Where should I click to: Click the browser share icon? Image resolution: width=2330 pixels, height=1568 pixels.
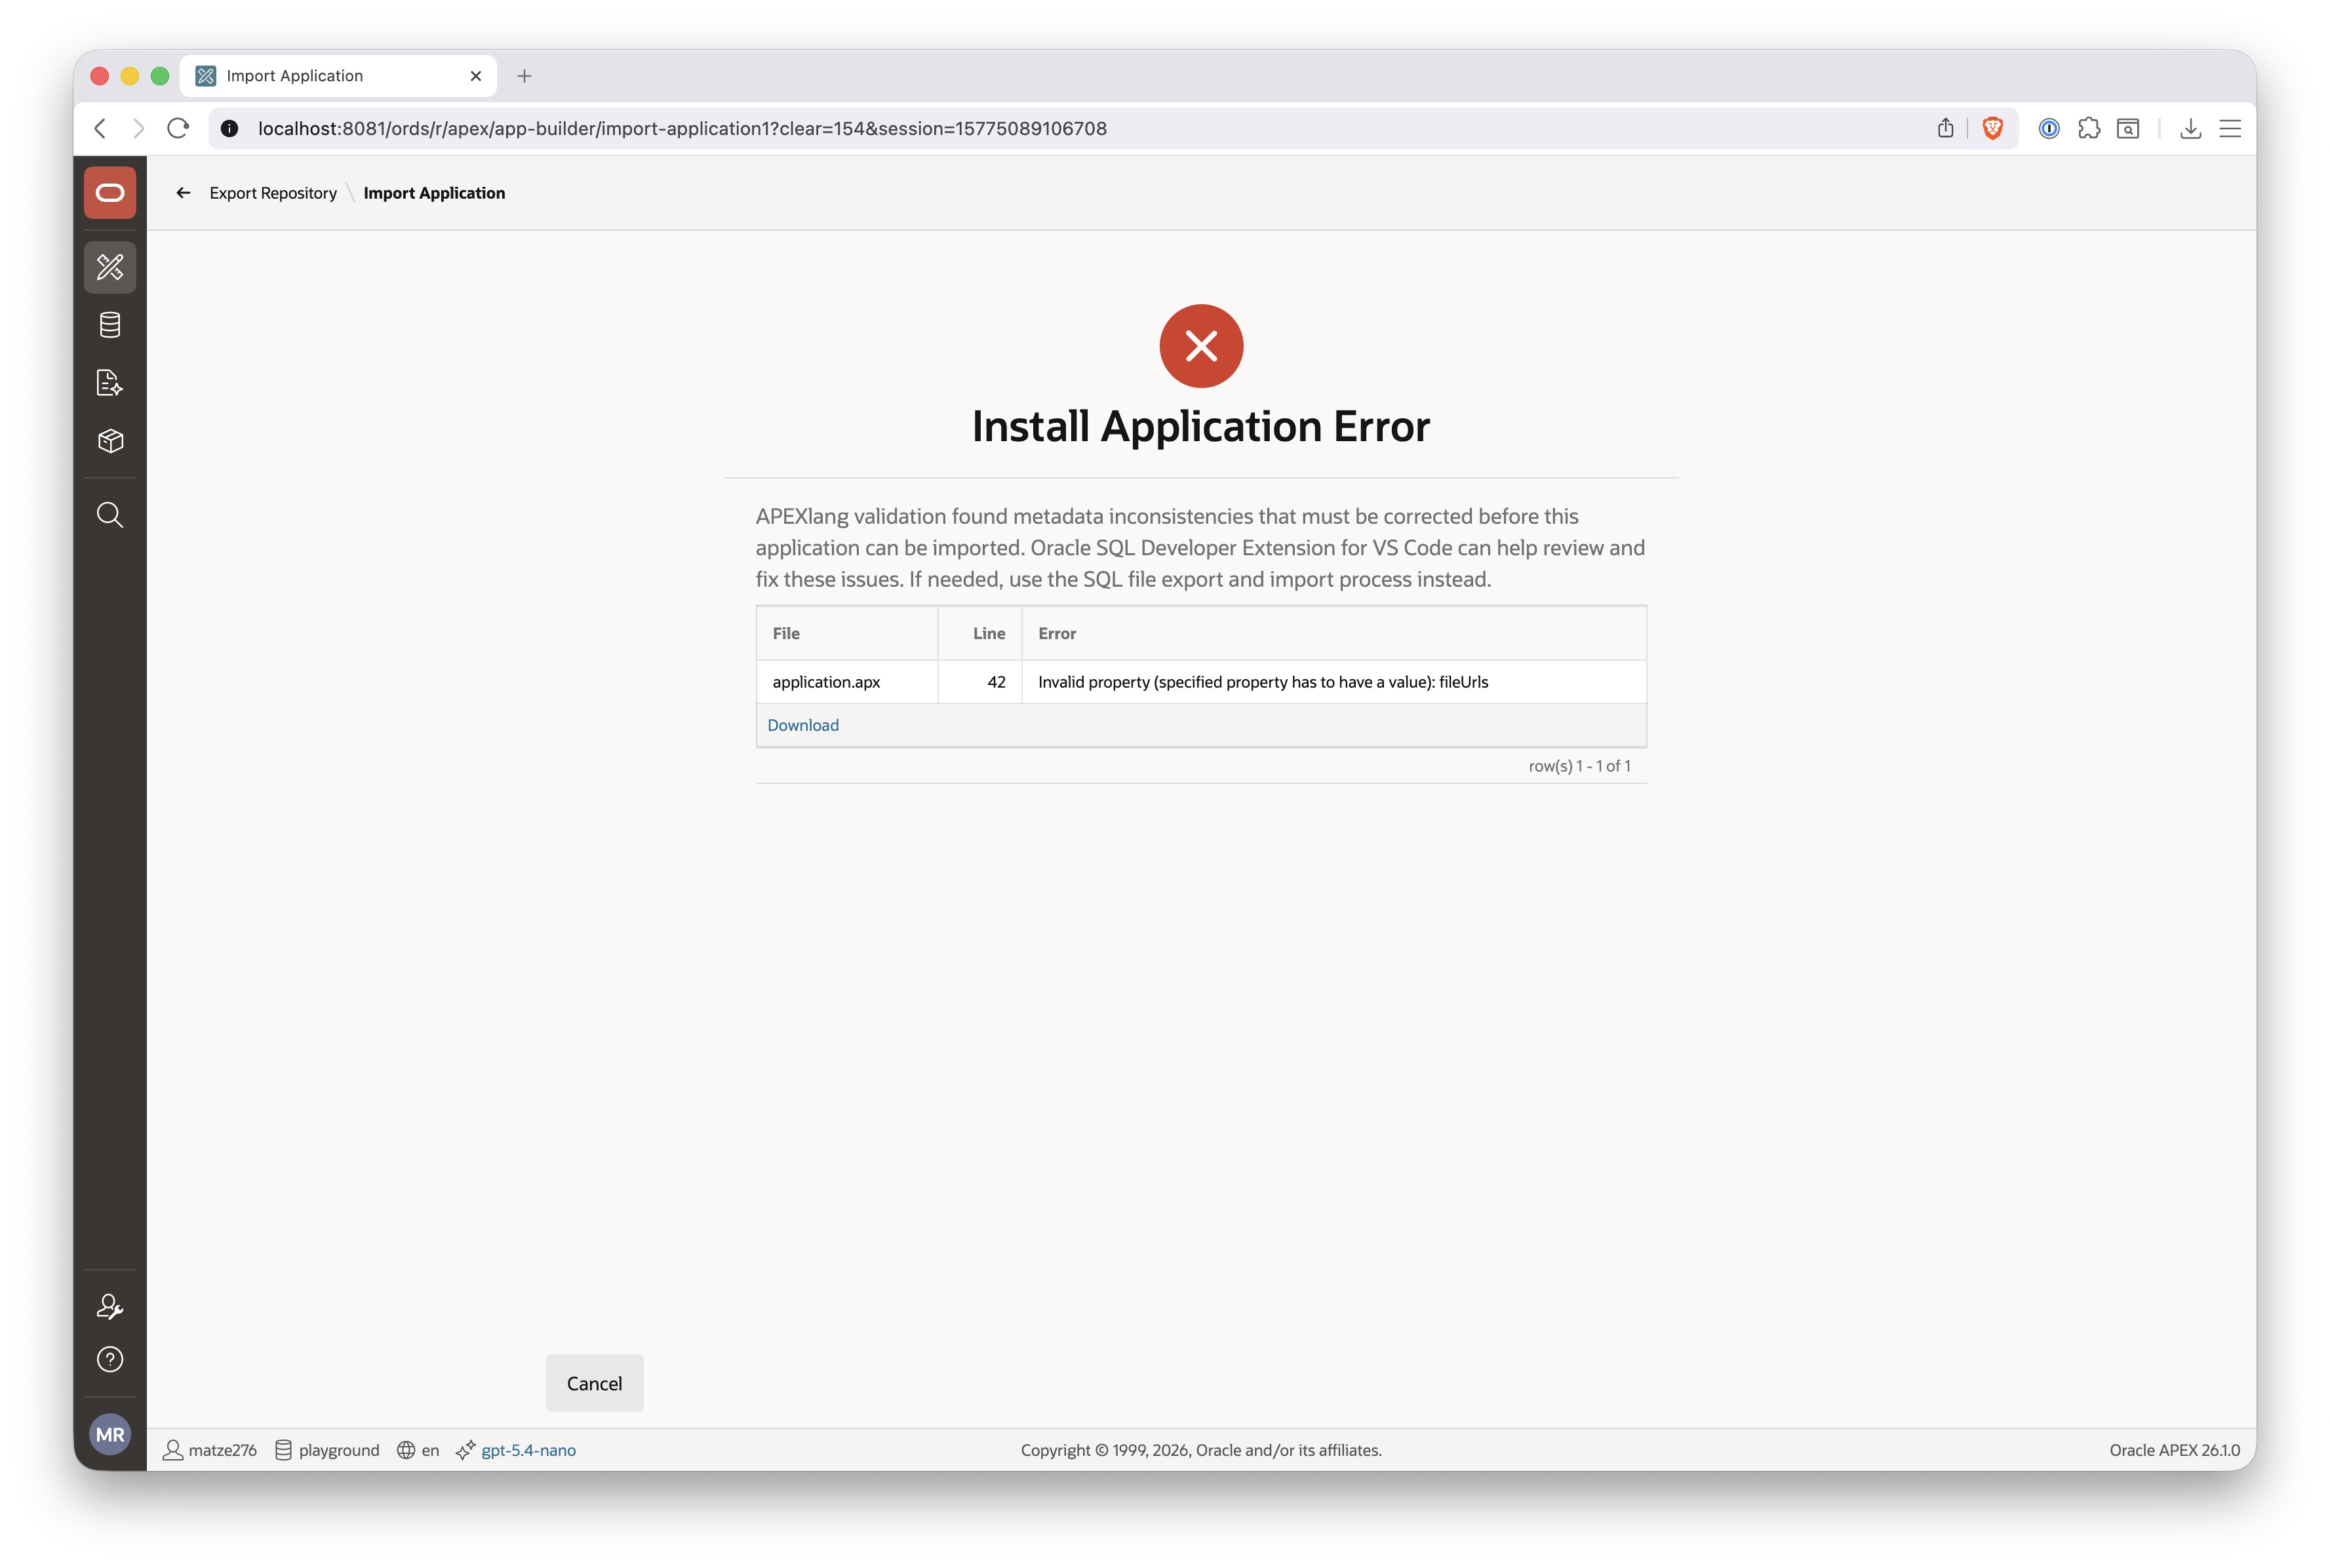point(1945,128)
